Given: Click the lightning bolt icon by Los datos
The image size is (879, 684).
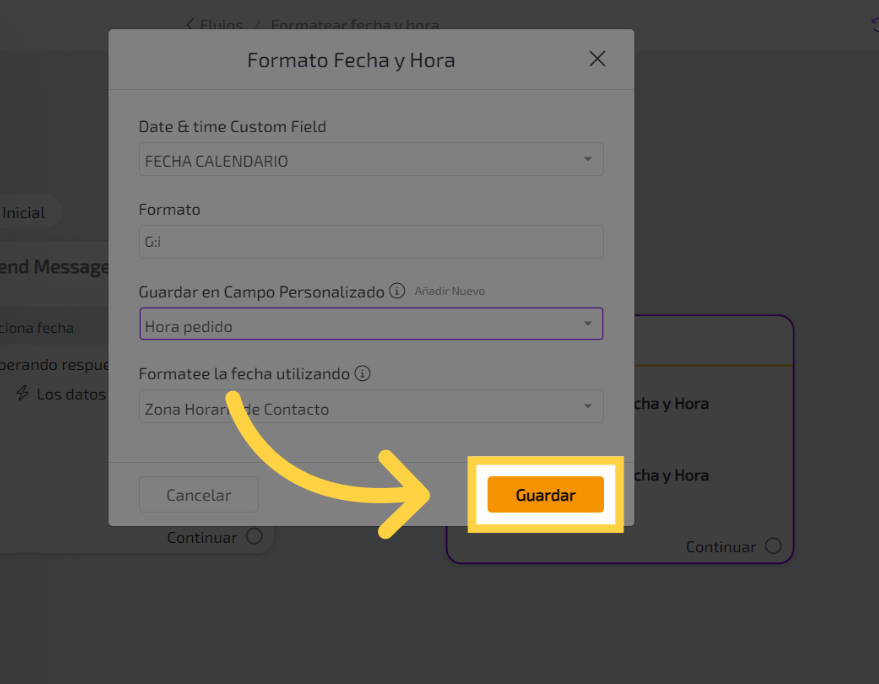Looking at the screenshot, I should (x=22, y=394).
